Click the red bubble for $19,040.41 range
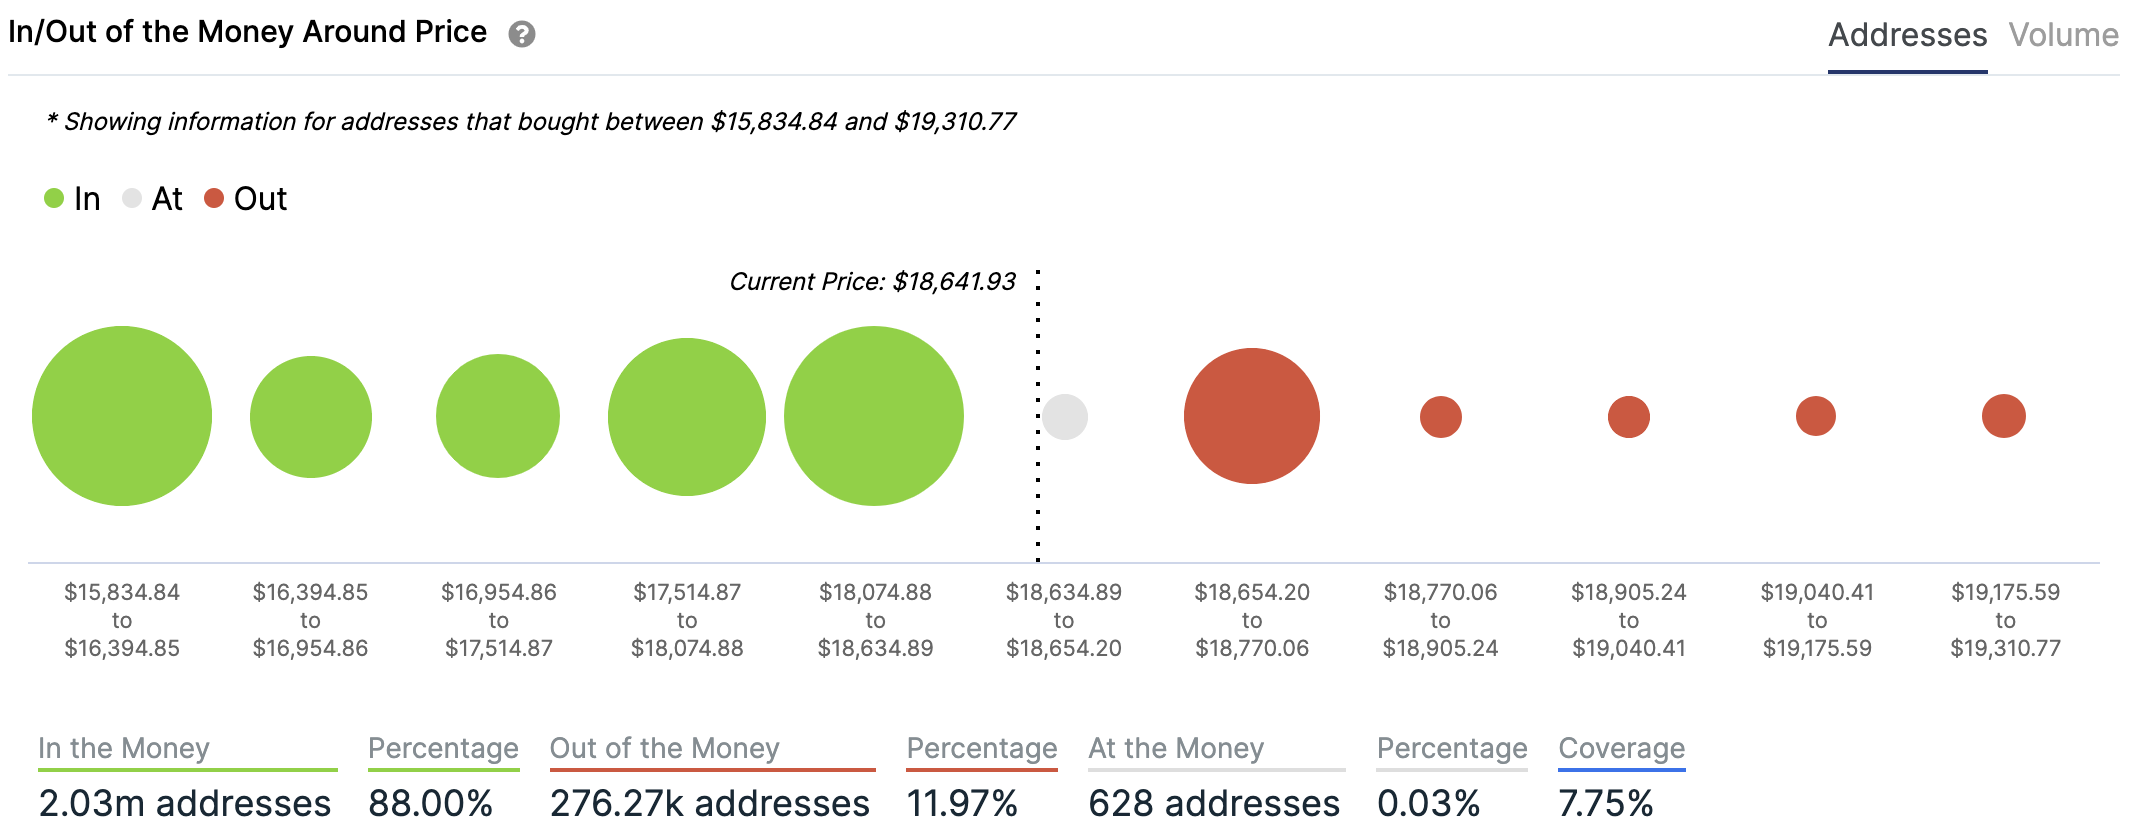Viewport: 2130px width, 834px height. pos(1816,416)
